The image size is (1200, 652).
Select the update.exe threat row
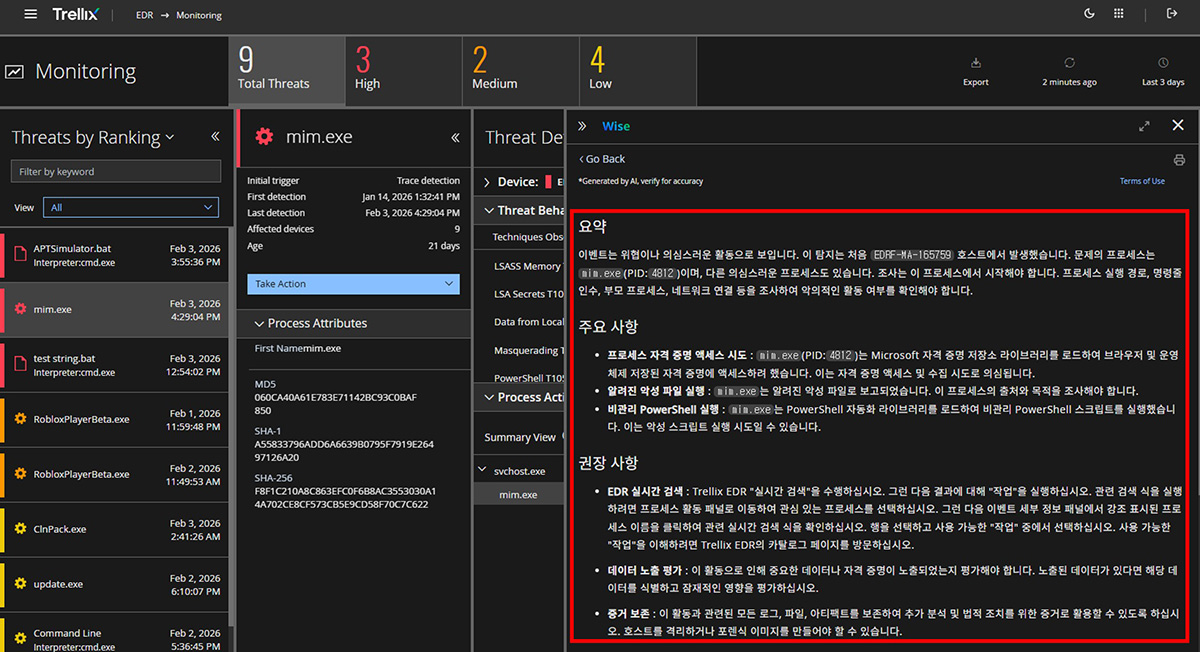[115, 584]
